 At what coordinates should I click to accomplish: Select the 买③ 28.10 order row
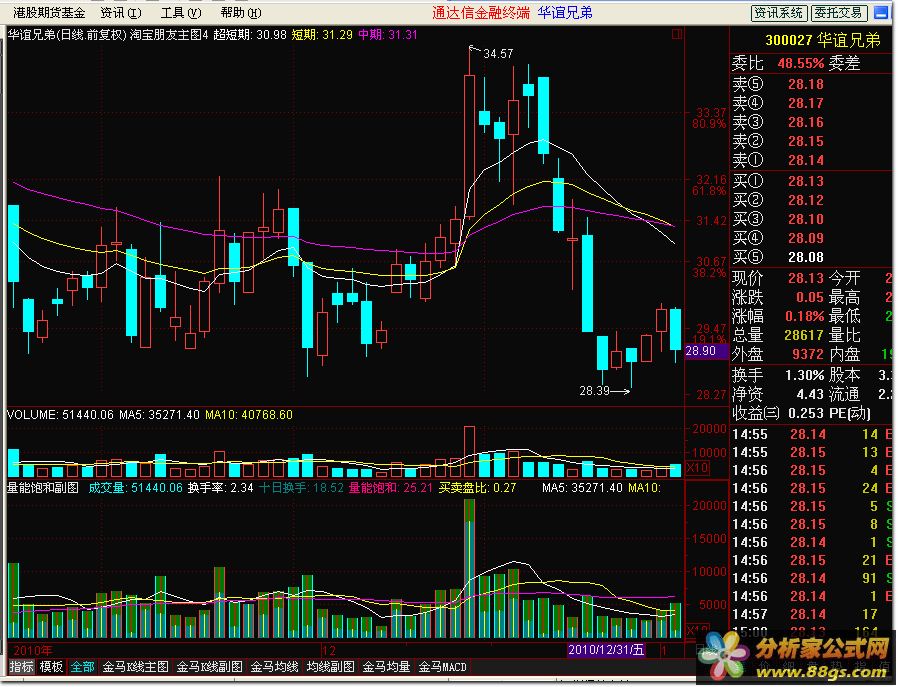point(813,219)
